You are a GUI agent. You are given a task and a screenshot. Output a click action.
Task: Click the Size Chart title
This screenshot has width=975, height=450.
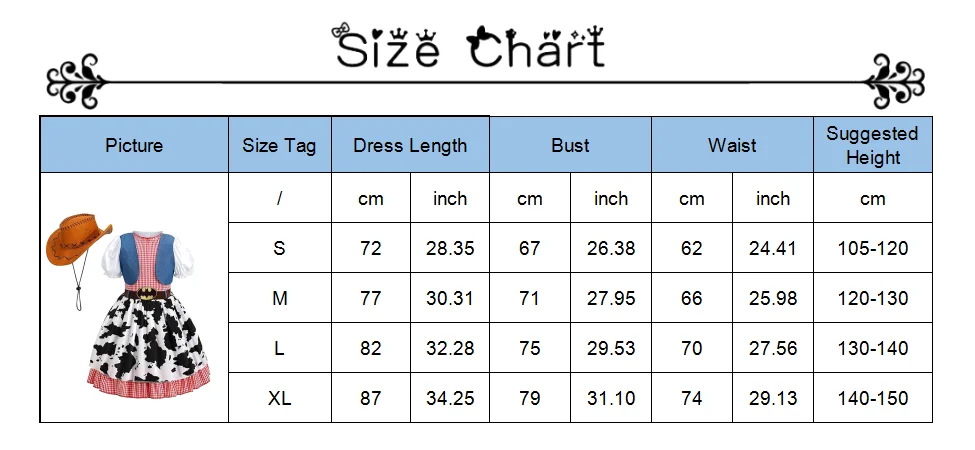click(x=470, y=47)
